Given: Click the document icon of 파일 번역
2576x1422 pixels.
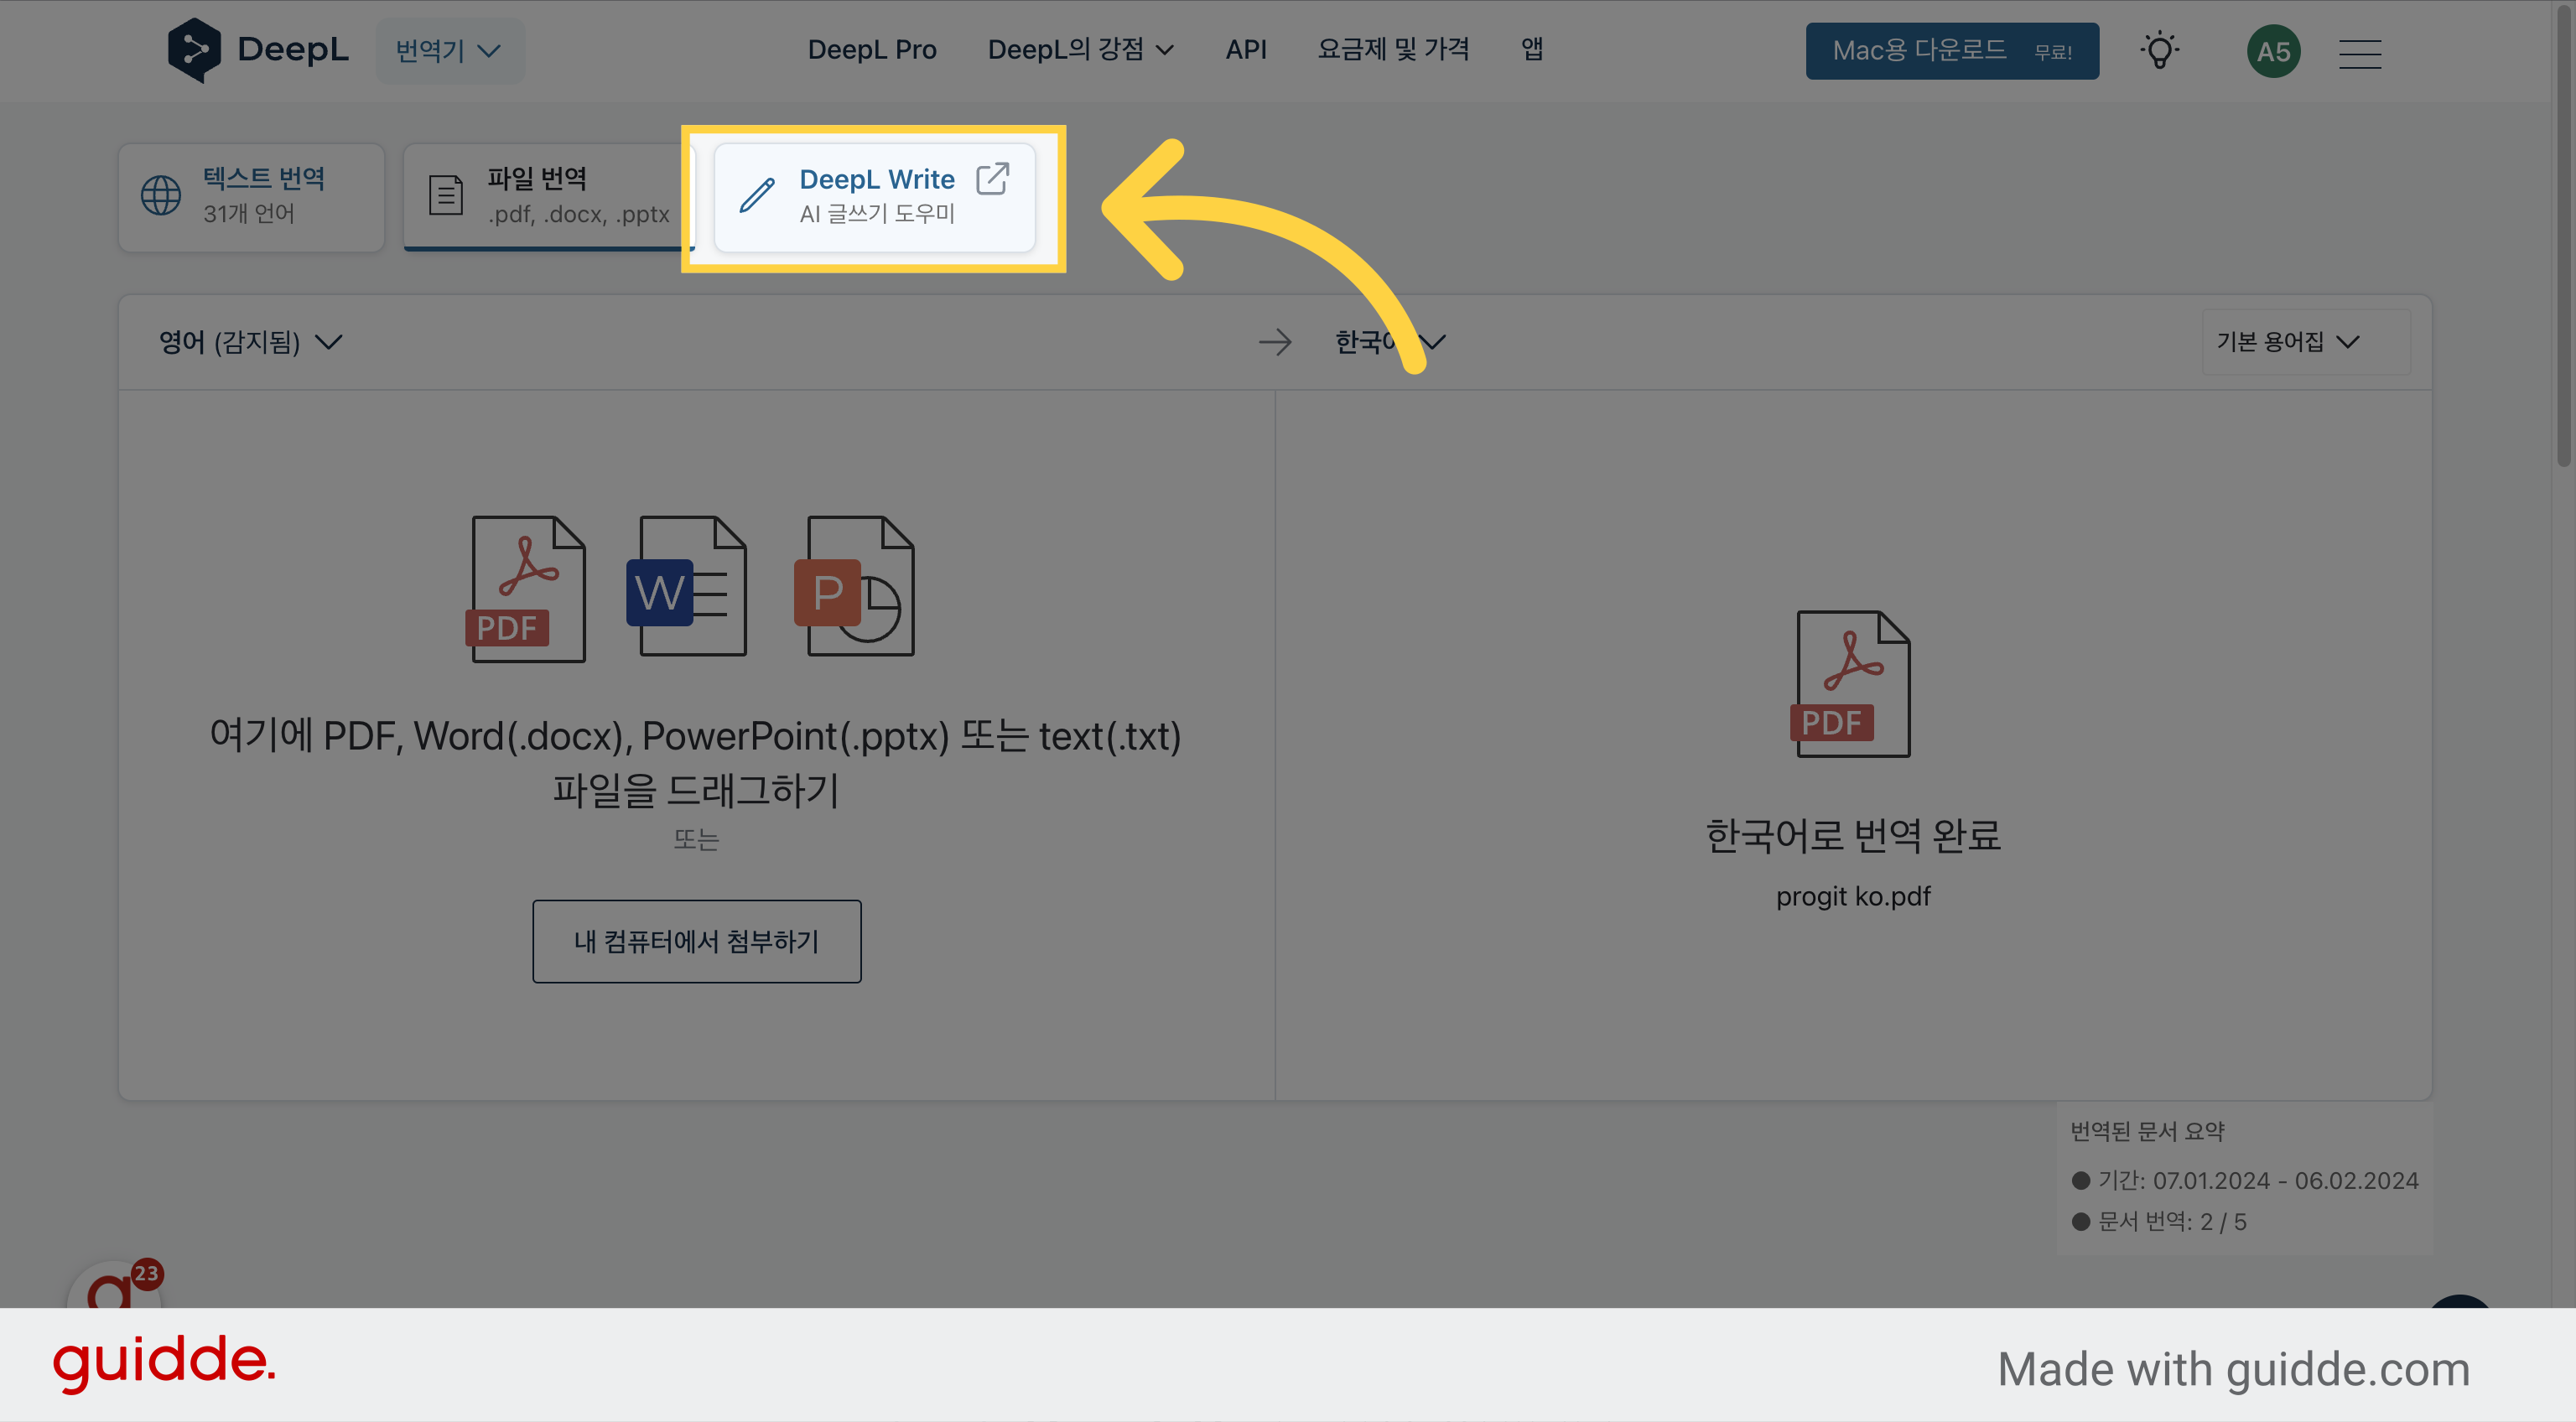Looking at the screenshot, I should pos(446,195).
